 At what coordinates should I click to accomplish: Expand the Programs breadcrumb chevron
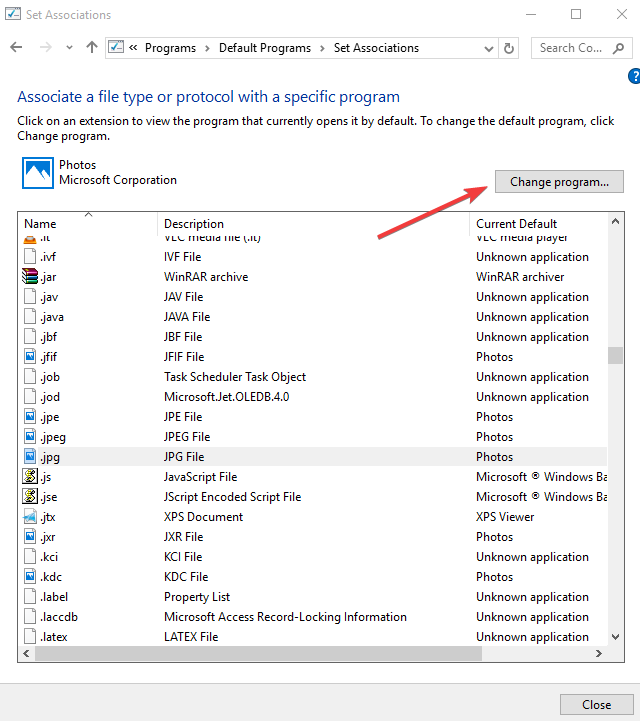pos(207,48)
